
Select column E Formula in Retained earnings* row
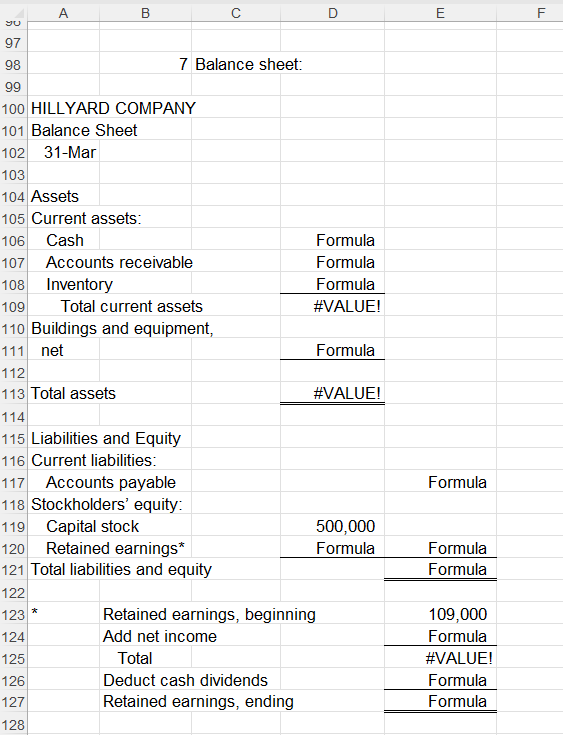[440, 548]
